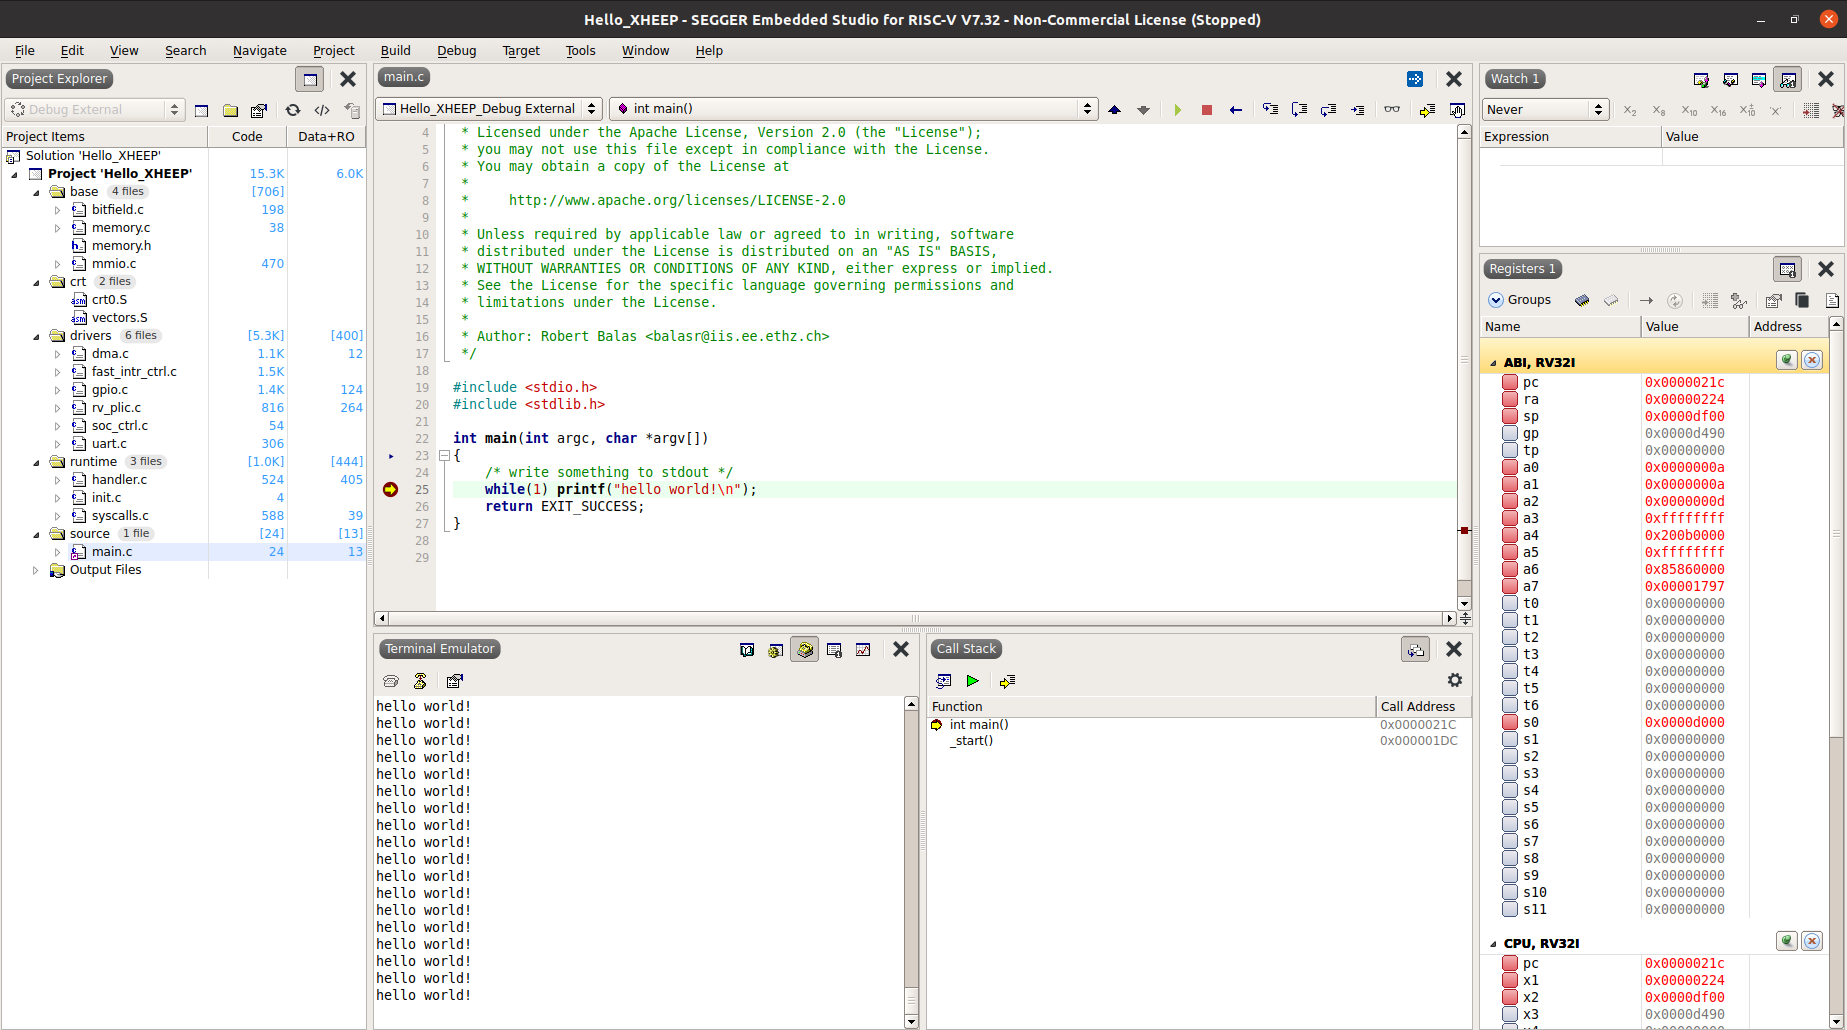This screenshot has width=1847, height=1030.
Task: Open the Build menu
Action: [x=395, y=51]
